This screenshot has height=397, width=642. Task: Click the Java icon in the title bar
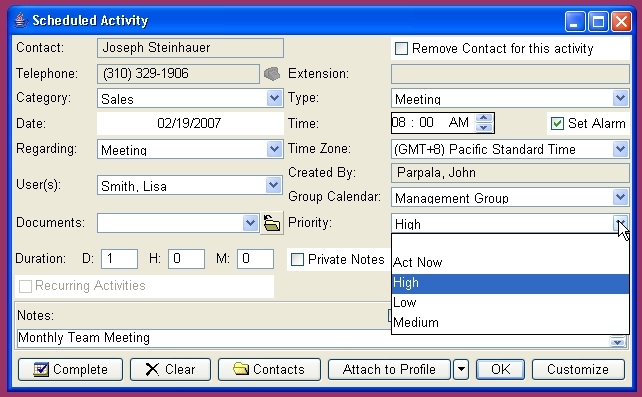click(x=20, y=20)
